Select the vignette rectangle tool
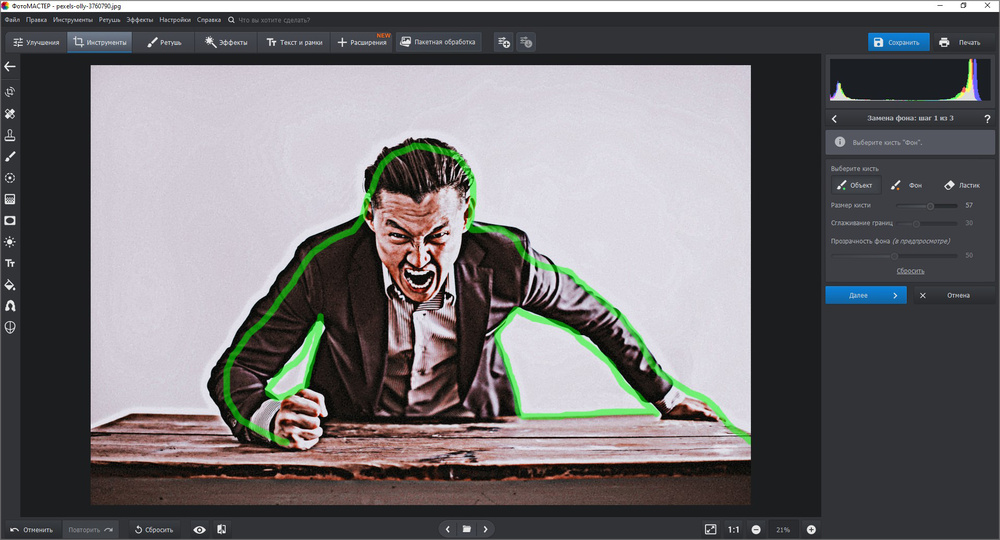 pyautogui.click(x=10, y=220)
